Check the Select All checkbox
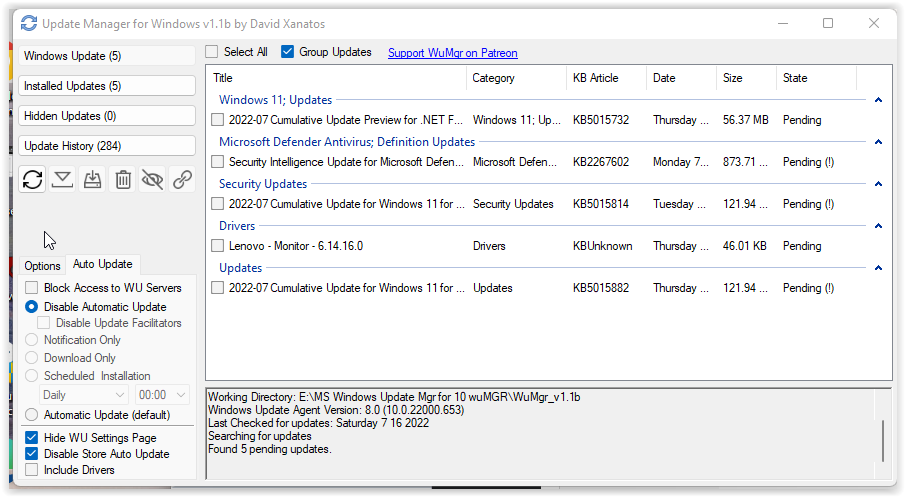905x497 pixels. 212,52
